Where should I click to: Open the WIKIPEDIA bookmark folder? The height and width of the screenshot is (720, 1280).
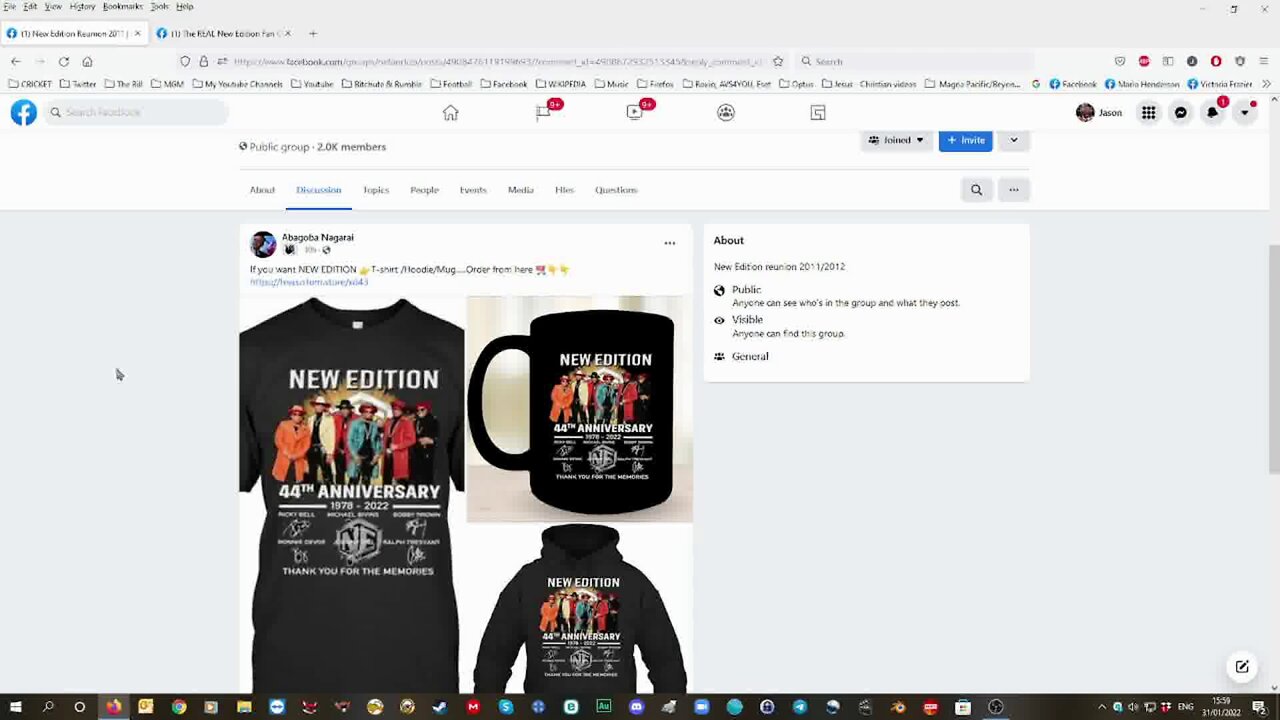(x=563, y=84)
